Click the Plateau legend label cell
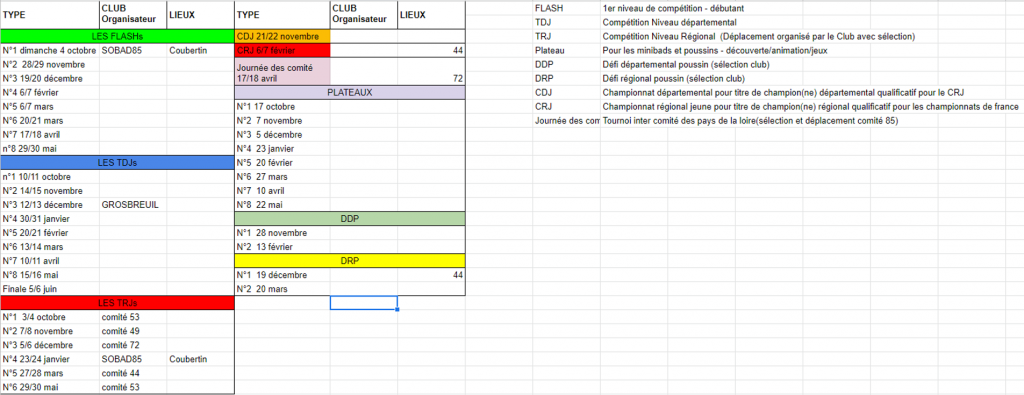The image size is (1024, 395). point(566,50)
